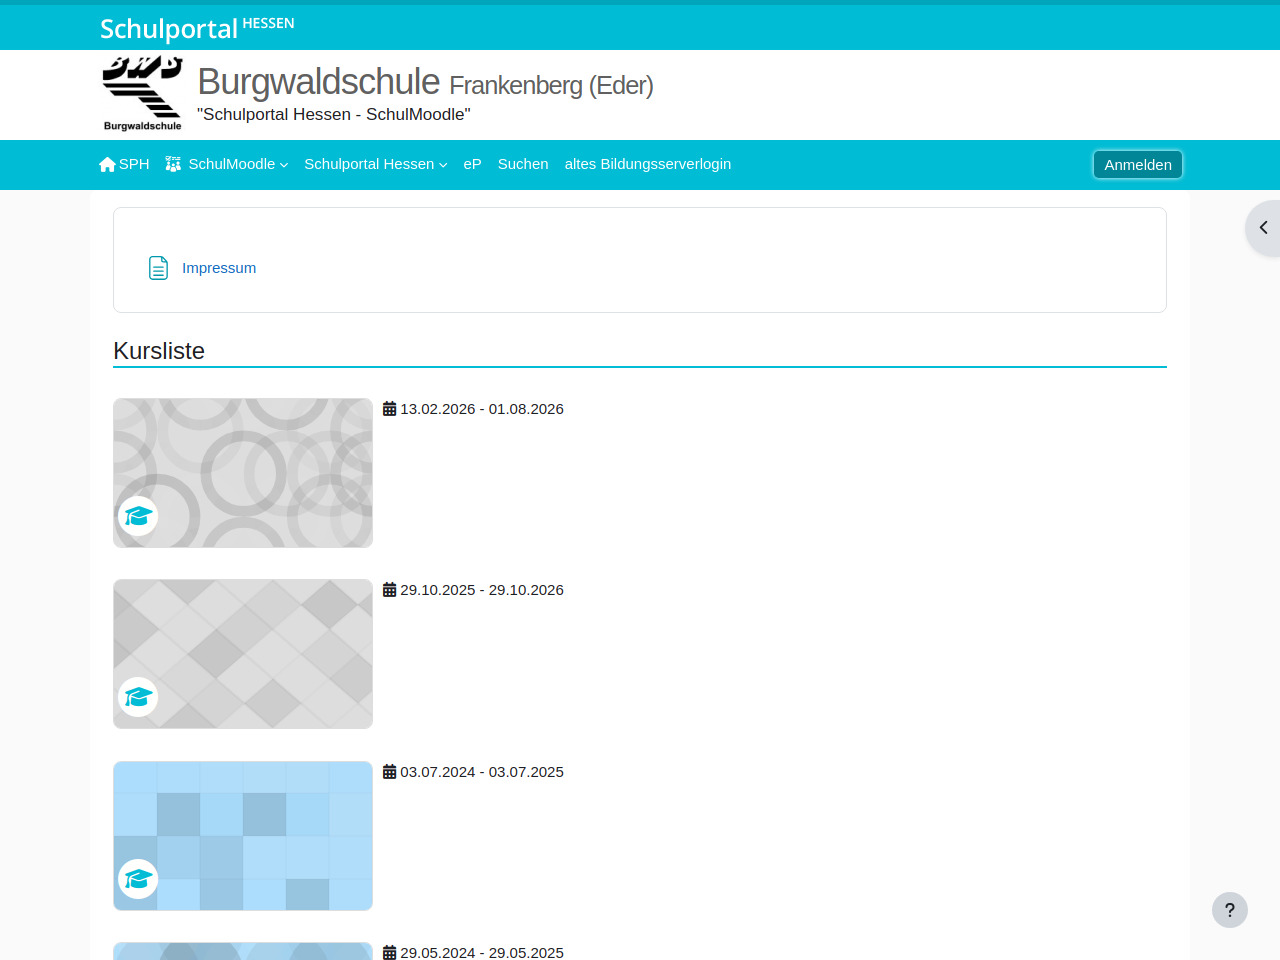Click graduation cap icon on circles course image
This screenshot has width=1280, height=960.
tap(138, 516)
